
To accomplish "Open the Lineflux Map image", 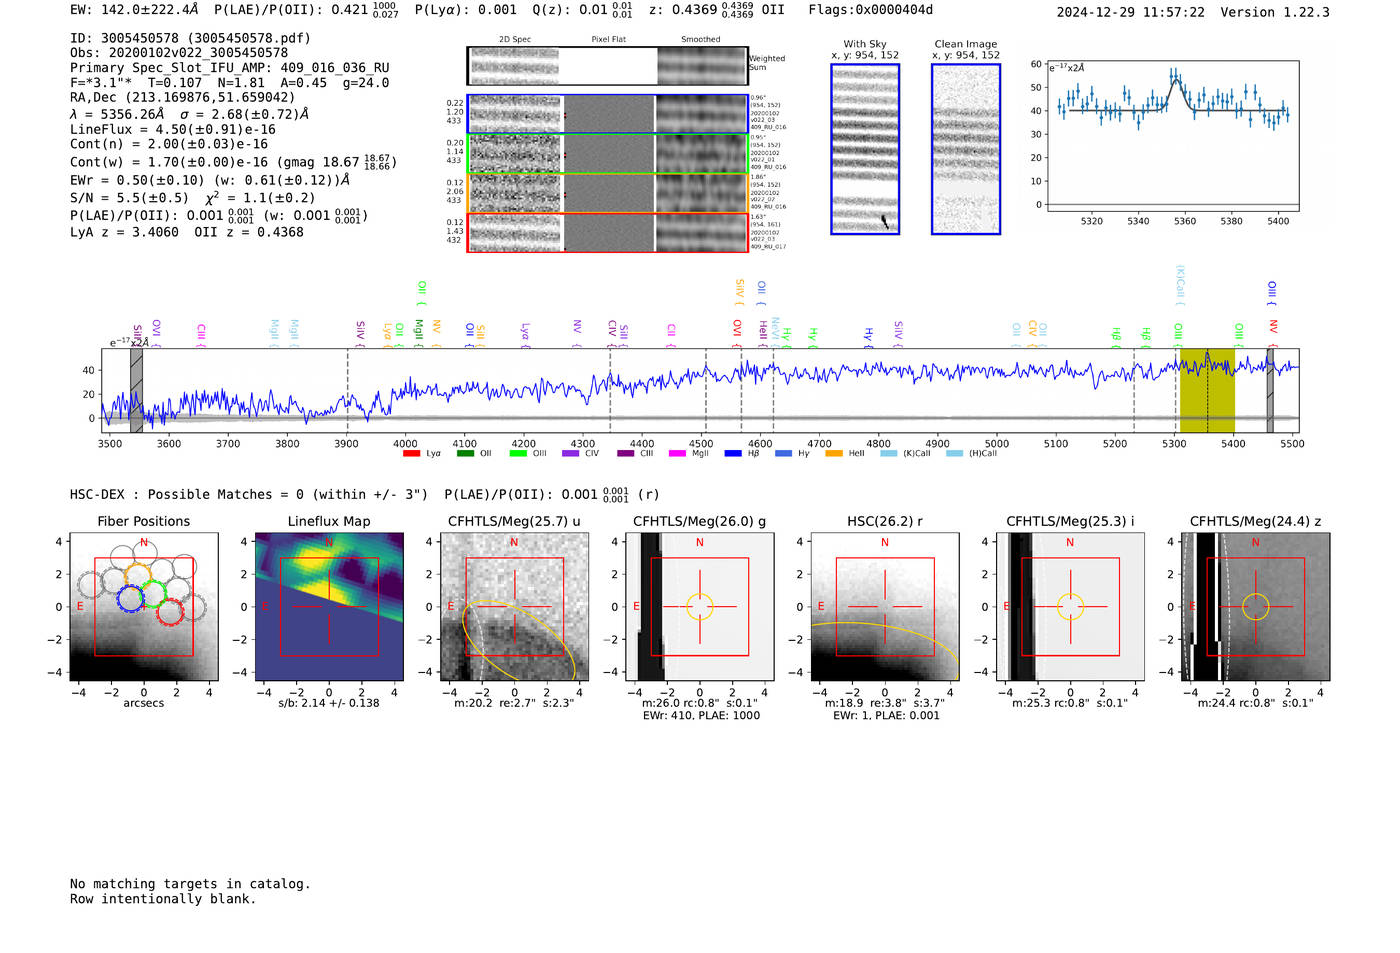I will click(329, 607).
